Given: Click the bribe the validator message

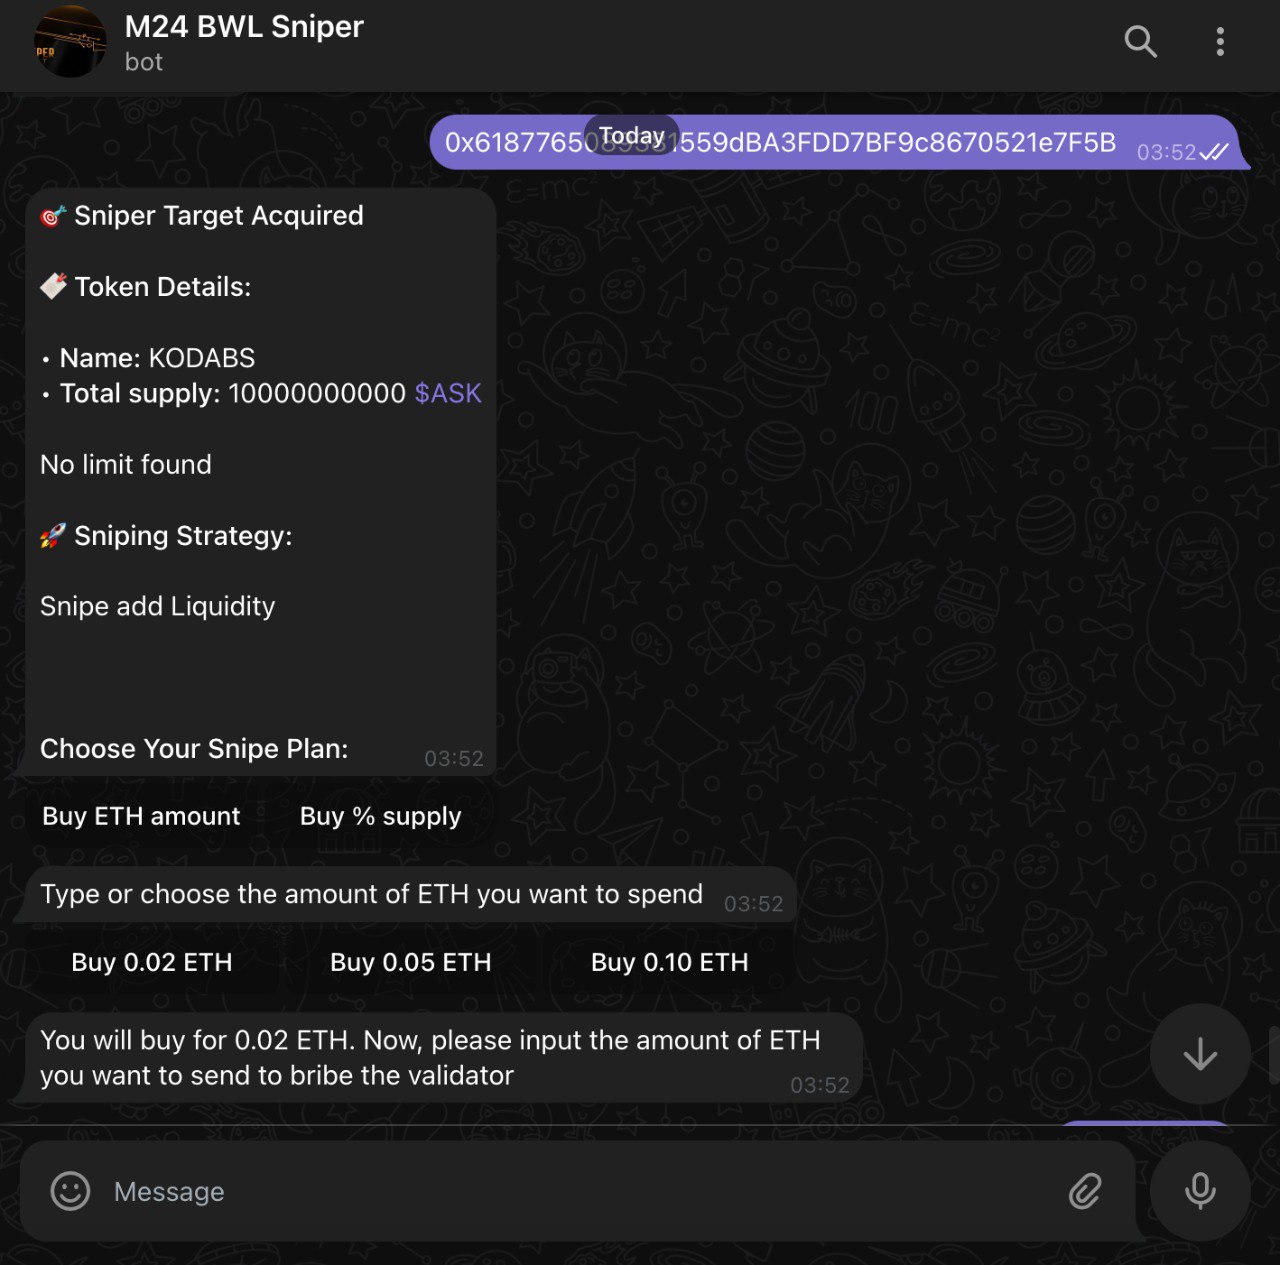Looking at the screenshot, I should tap(430, 1058).
